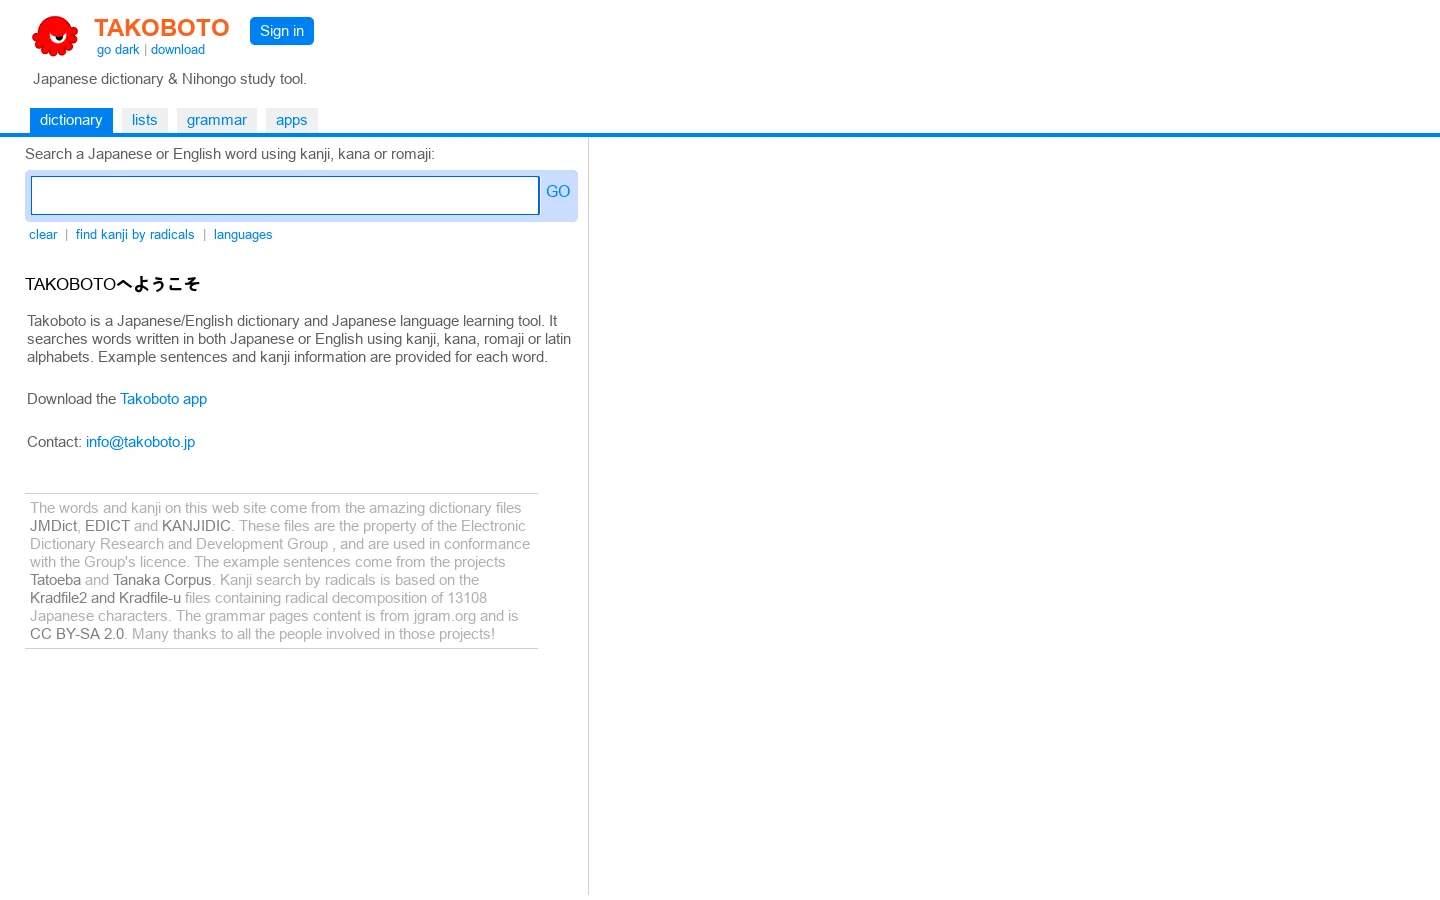The image size is (1440, 900).
Task: Open the CC BY-SA 2.0 licence link
Action: click(77, 634)
